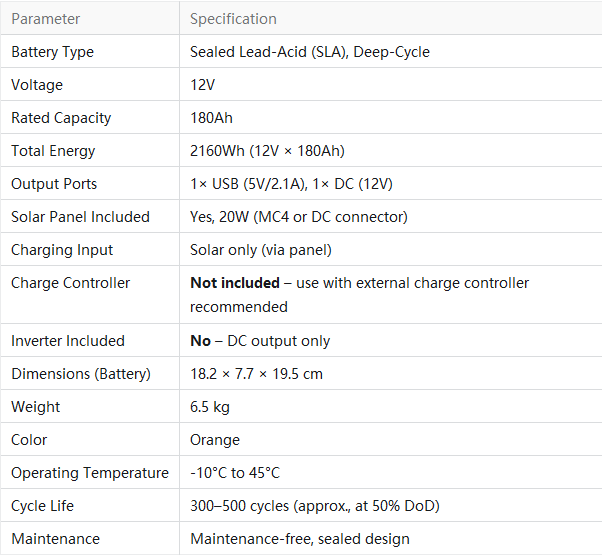Select the Maintenance-free, sealed design text
Image resolution: width=602 pixels, height=555 pixels.
[x=300, y=539]
